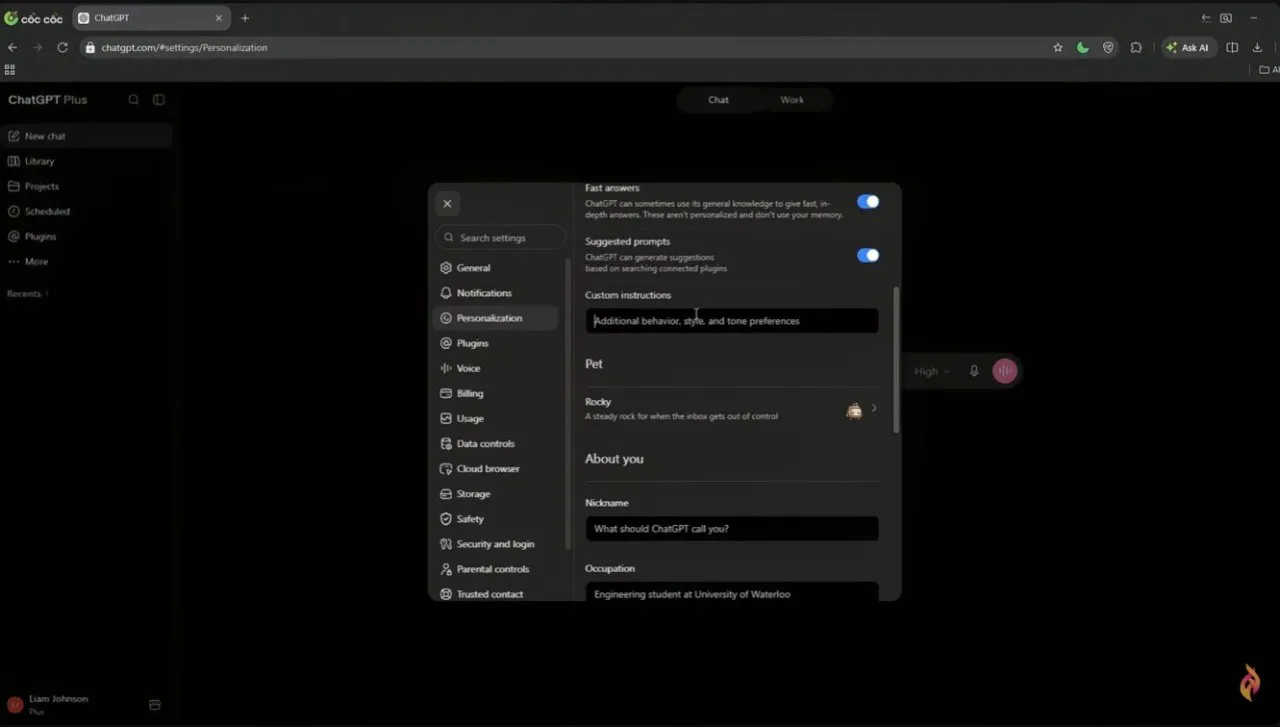
Task: Click the Trusted contact icon
Action: [446, 594]
